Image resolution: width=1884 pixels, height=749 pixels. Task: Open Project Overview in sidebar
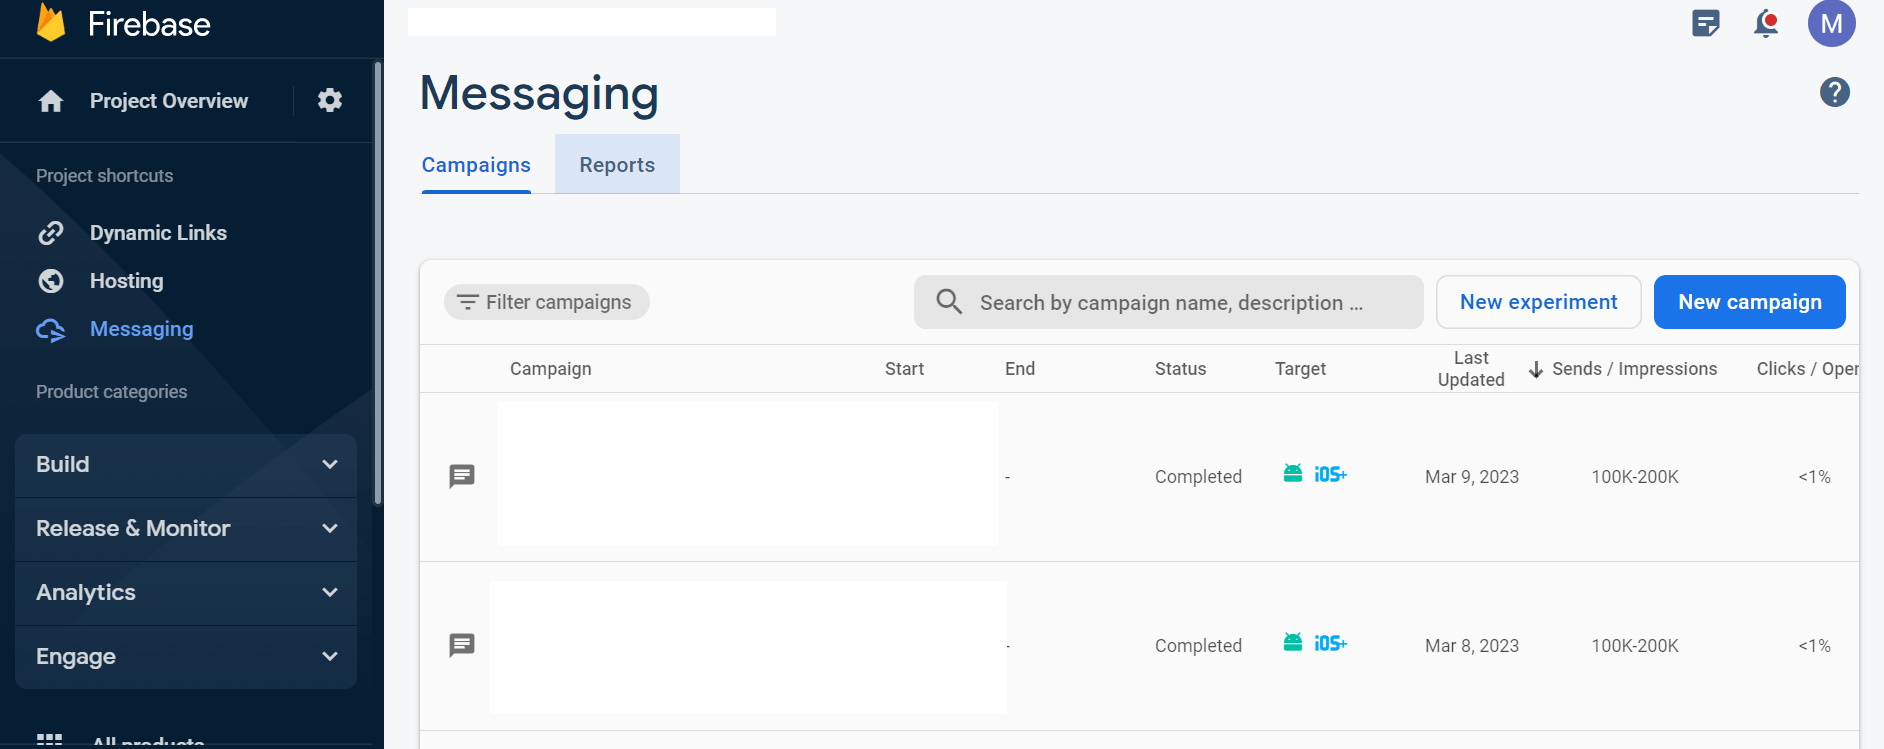(x=169, y=101)
